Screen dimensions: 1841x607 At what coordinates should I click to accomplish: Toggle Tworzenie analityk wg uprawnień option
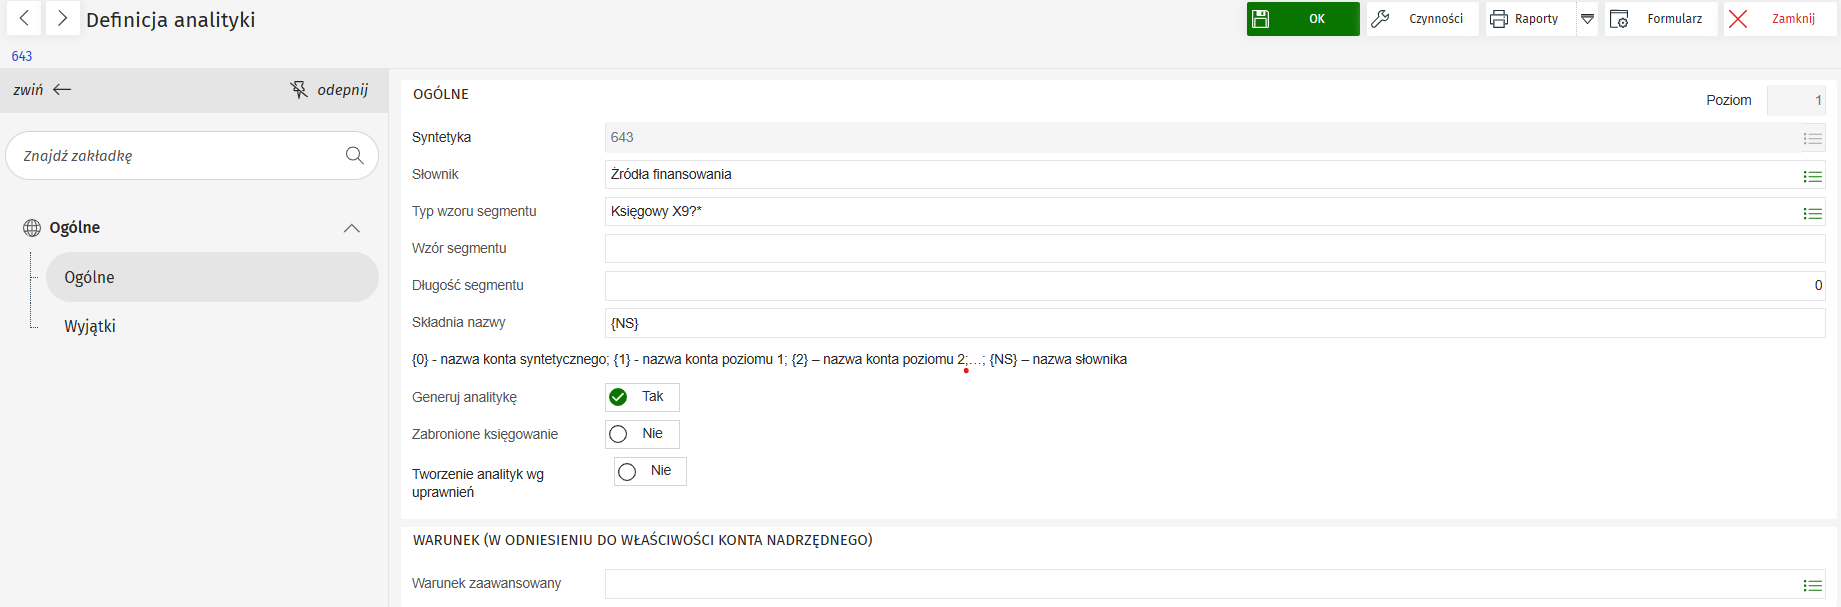click(x=627, y=472)
